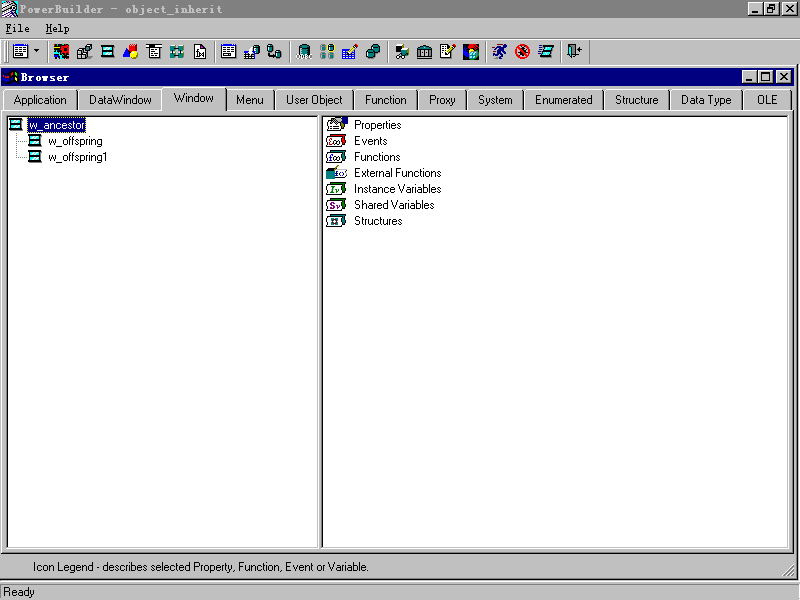This screenshot has width=800, height=600.
Task: Click the Events category item
Action: [x=370, y=141]
